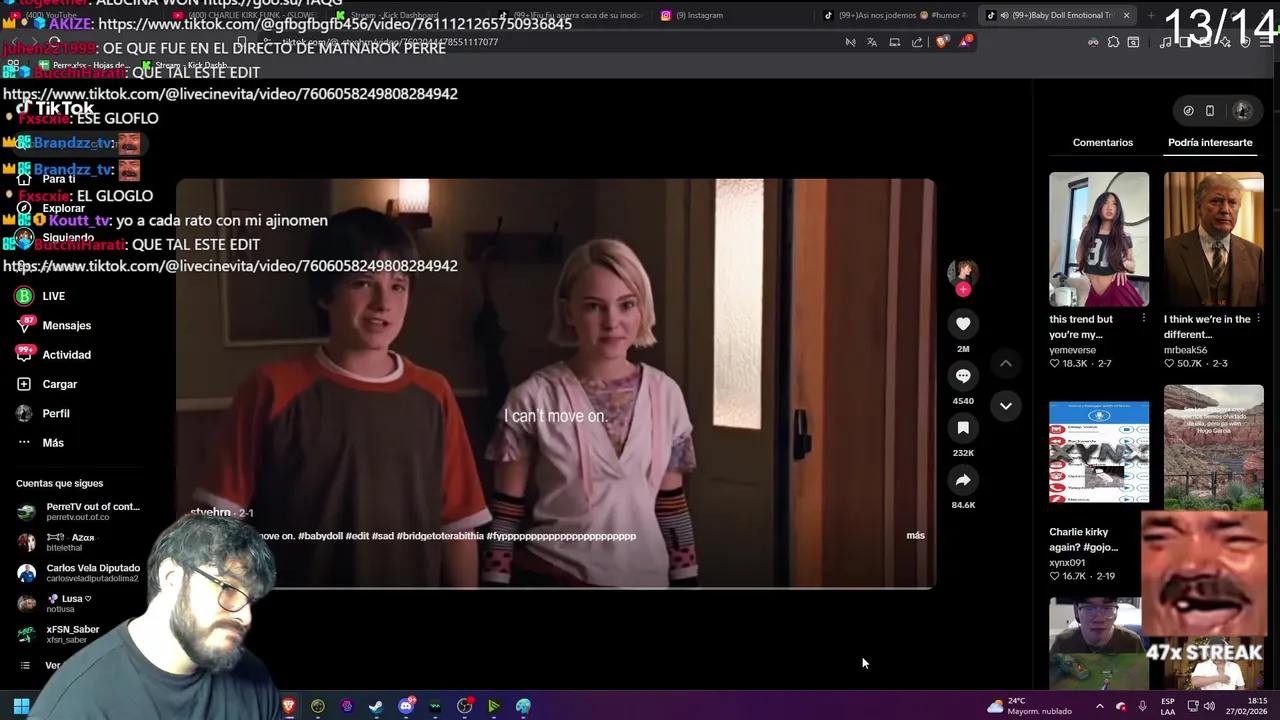Open Brave browser in taskbar
This screenshot has width=1280, height=720.
(289, 706)
